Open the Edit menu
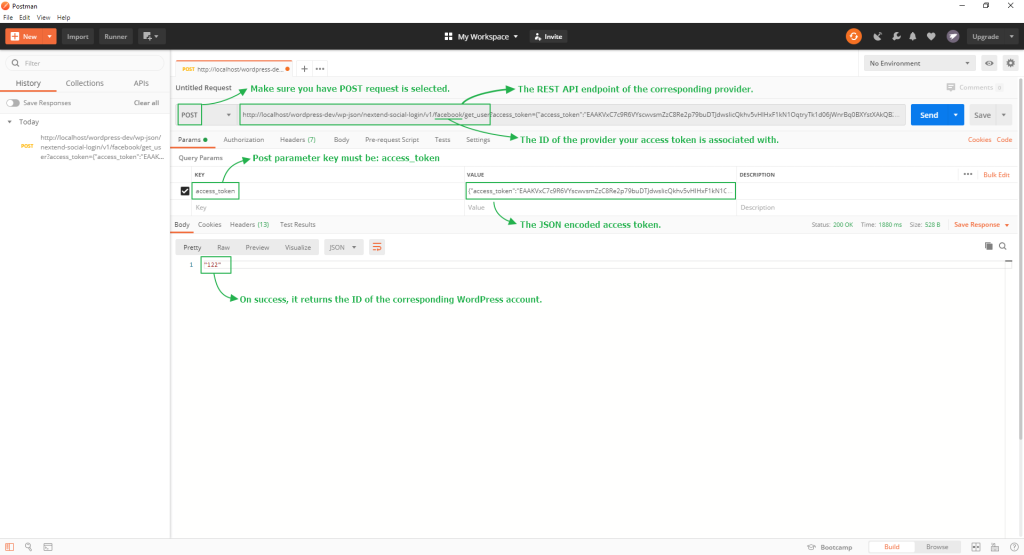The width and height of the screenshot is (1024, 555). tap(24, 18)
